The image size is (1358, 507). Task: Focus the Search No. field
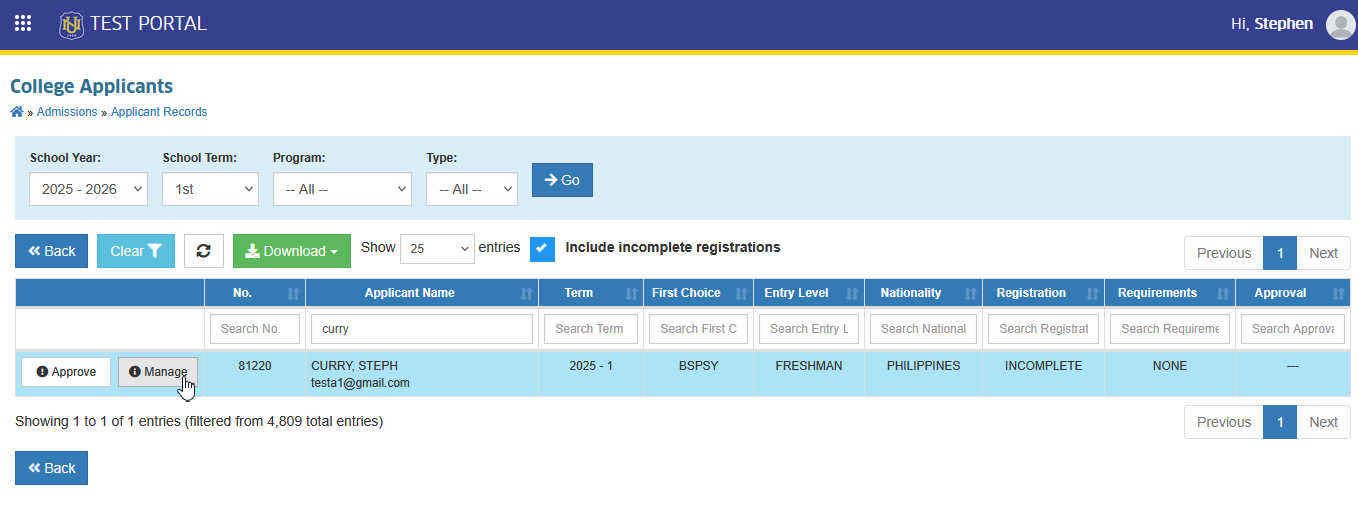[255, 329]
